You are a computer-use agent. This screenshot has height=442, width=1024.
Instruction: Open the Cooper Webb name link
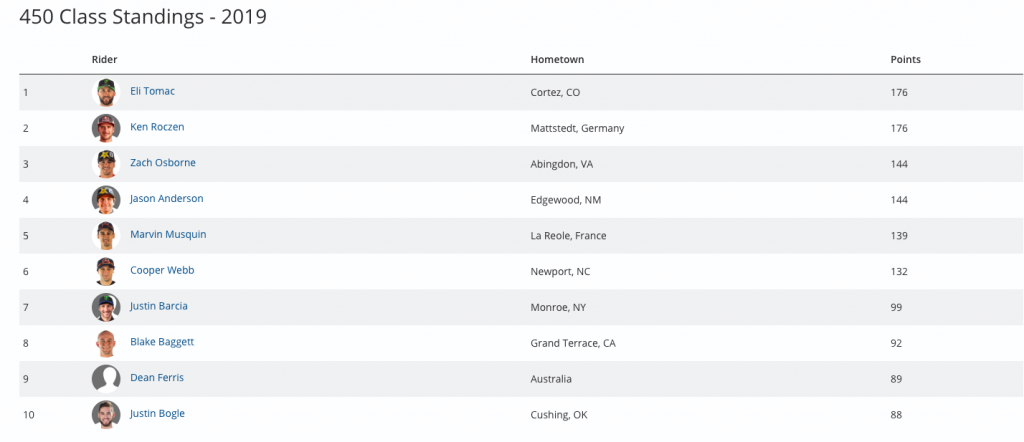(162, 270)
